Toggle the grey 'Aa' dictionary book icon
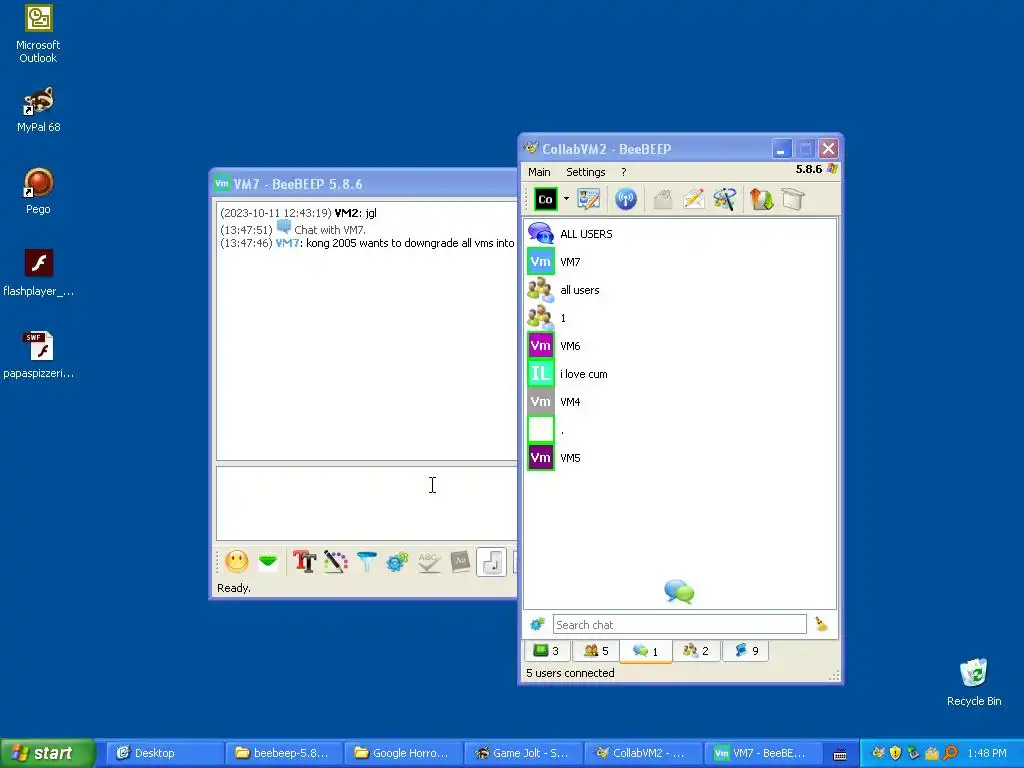This screenshot has height=768, width=1024. [460, 562]
